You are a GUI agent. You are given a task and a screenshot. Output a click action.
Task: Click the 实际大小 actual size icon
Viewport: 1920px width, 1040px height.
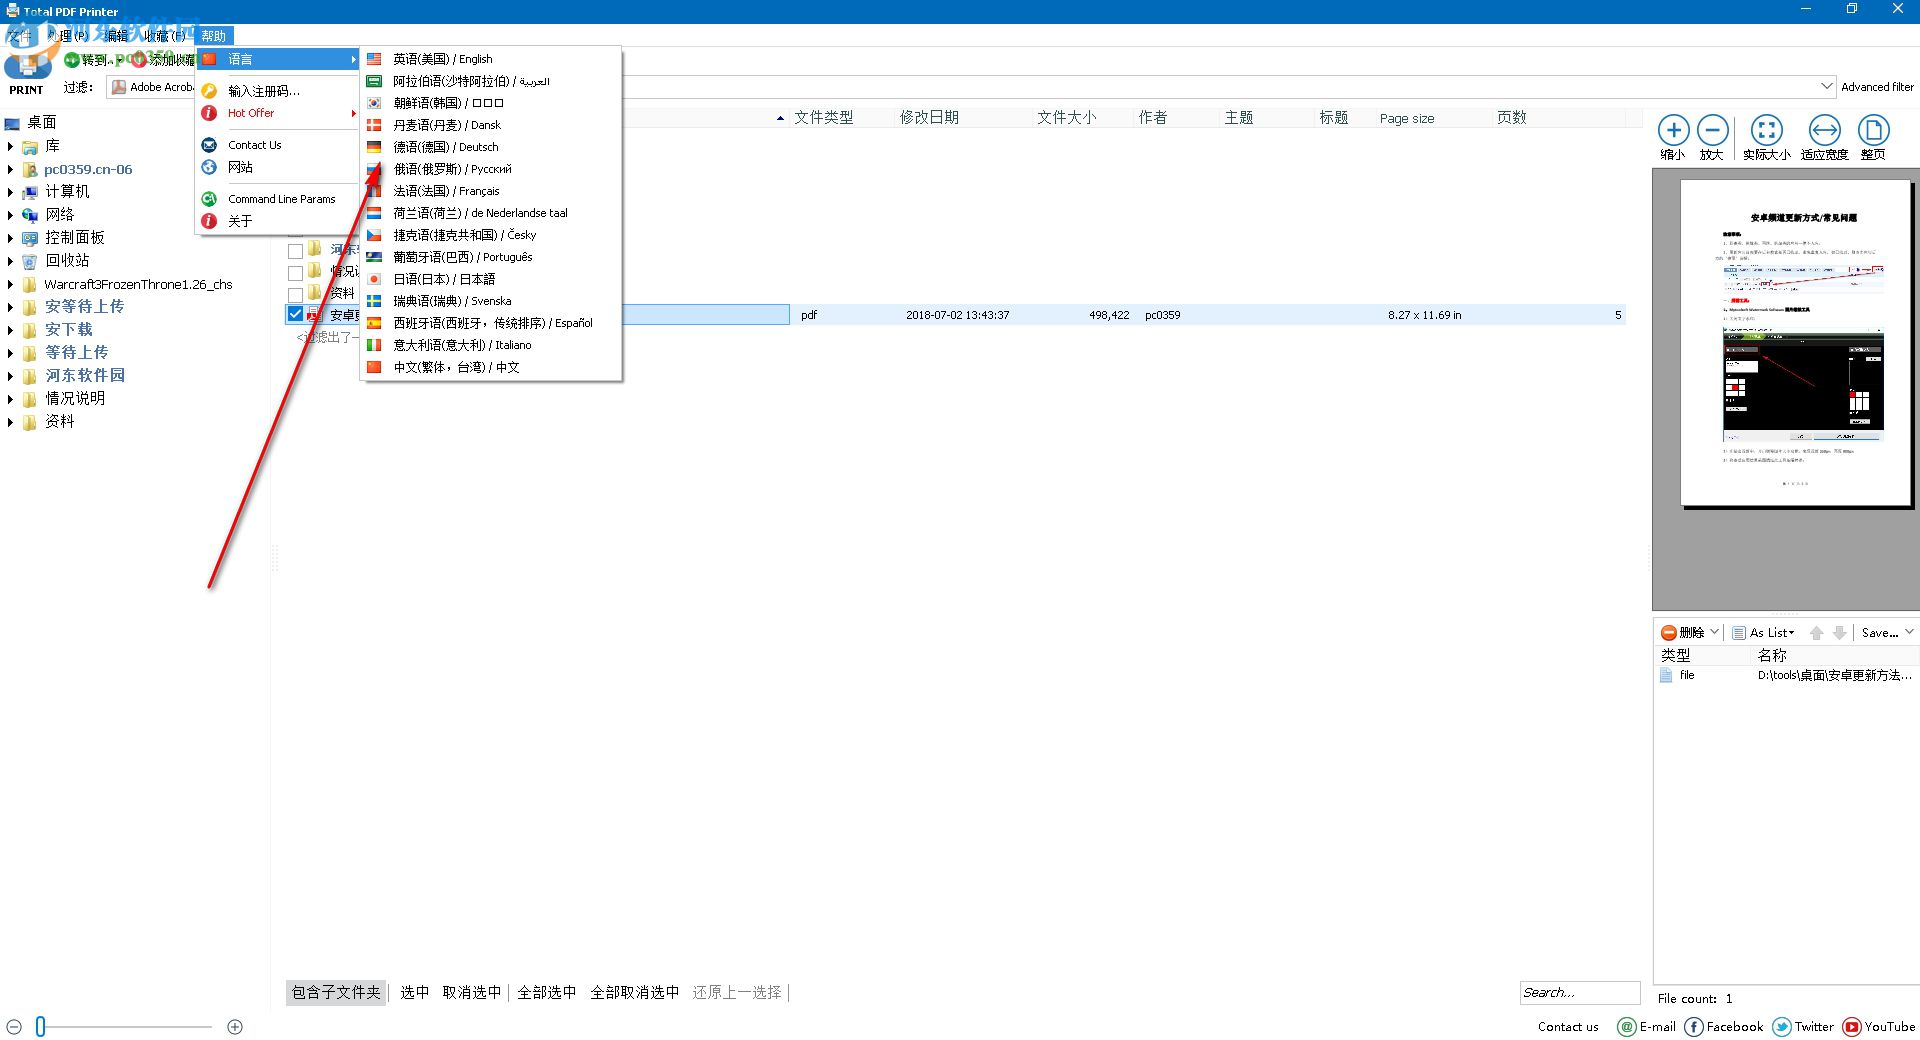(1767, 131)
